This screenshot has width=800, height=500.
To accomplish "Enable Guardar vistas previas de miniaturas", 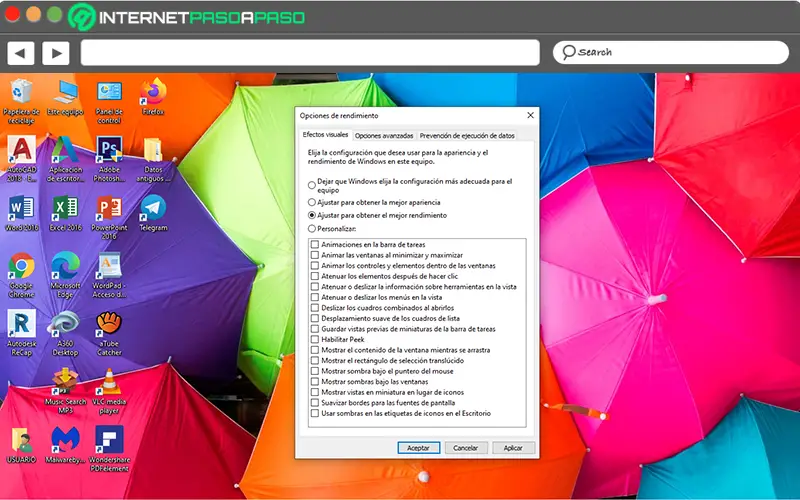I will (315, 329).
